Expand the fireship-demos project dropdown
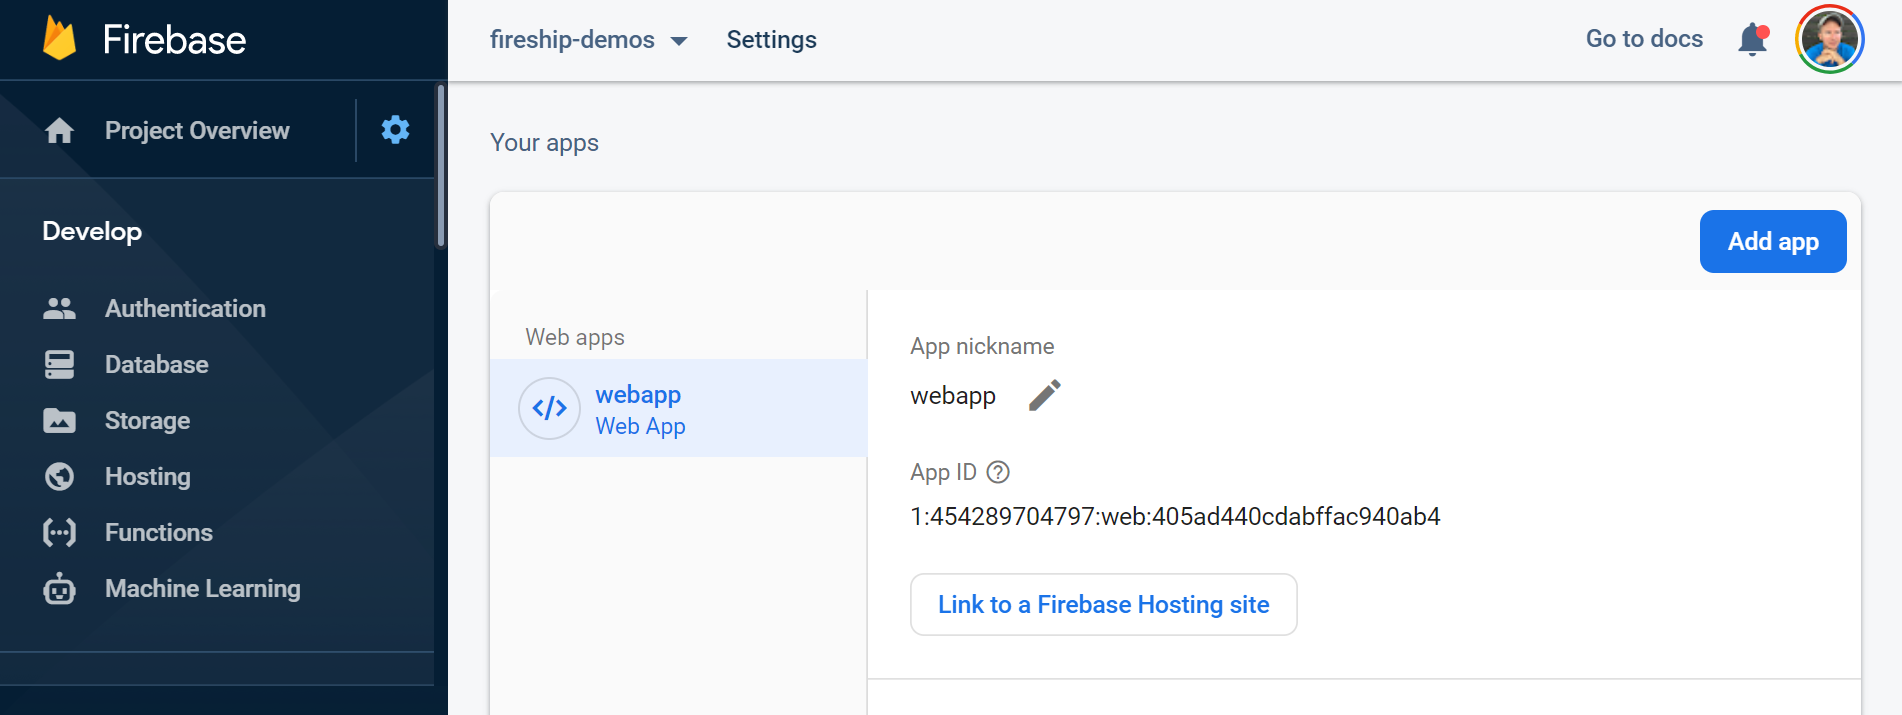Viewport: 1902px width, 715px height. (679, 41)
